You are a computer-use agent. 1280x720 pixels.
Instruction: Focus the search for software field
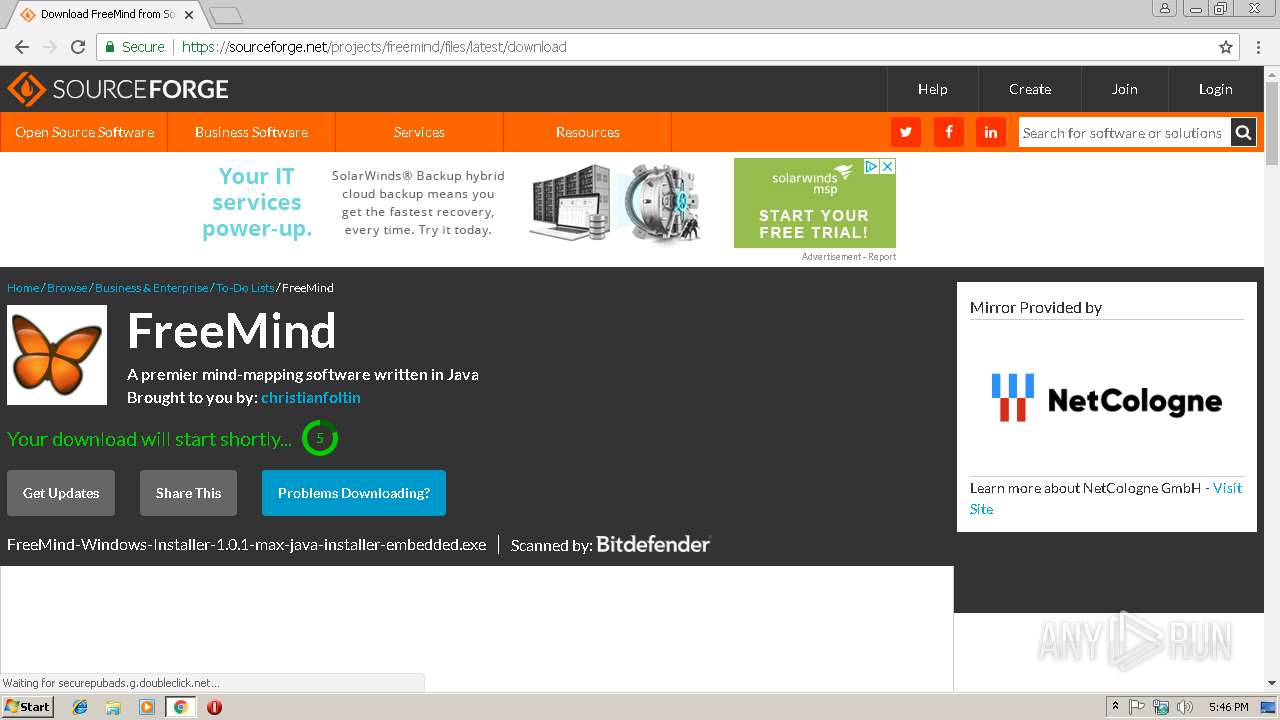pos(1124,132)
